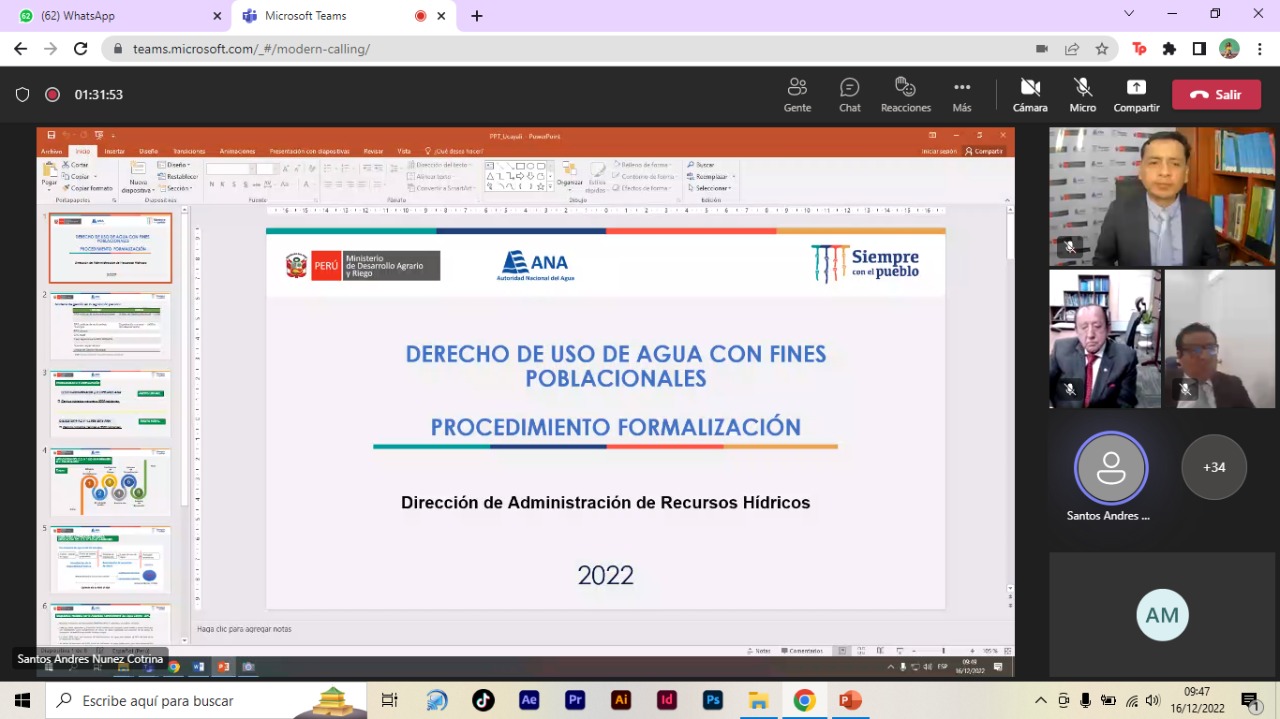
Task: Open the Gente participants panel
Action: click(x=797, y=95)
